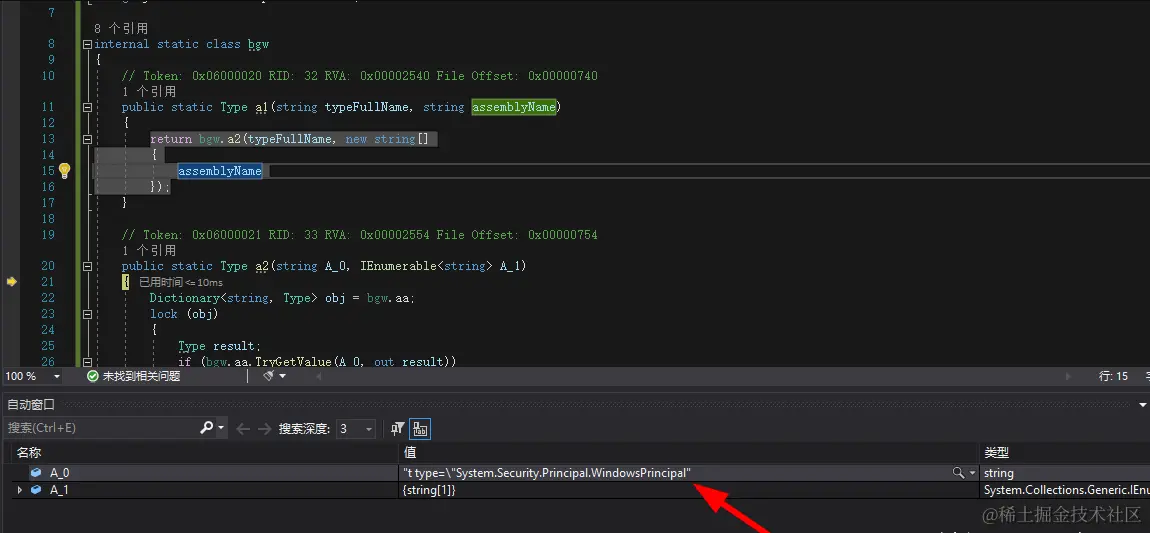Click method name 'a1' on line 11
The height and width of the screenshot is (533, 1150).
coord(262,107)
